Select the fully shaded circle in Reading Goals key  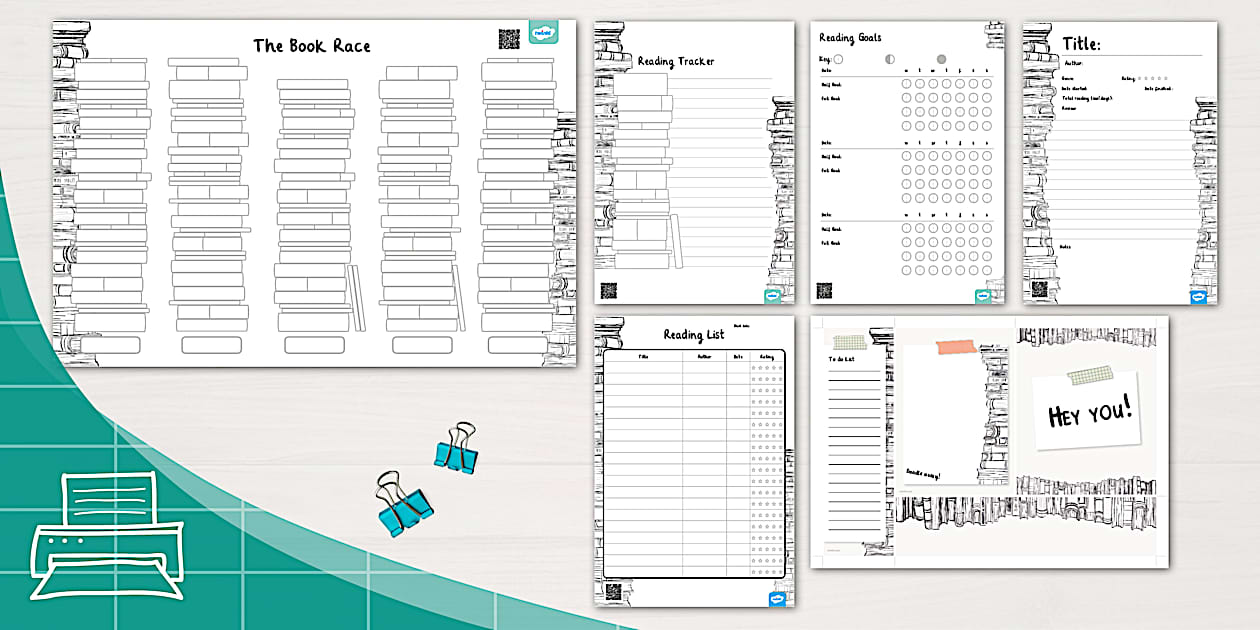click(x=941, y=59)
